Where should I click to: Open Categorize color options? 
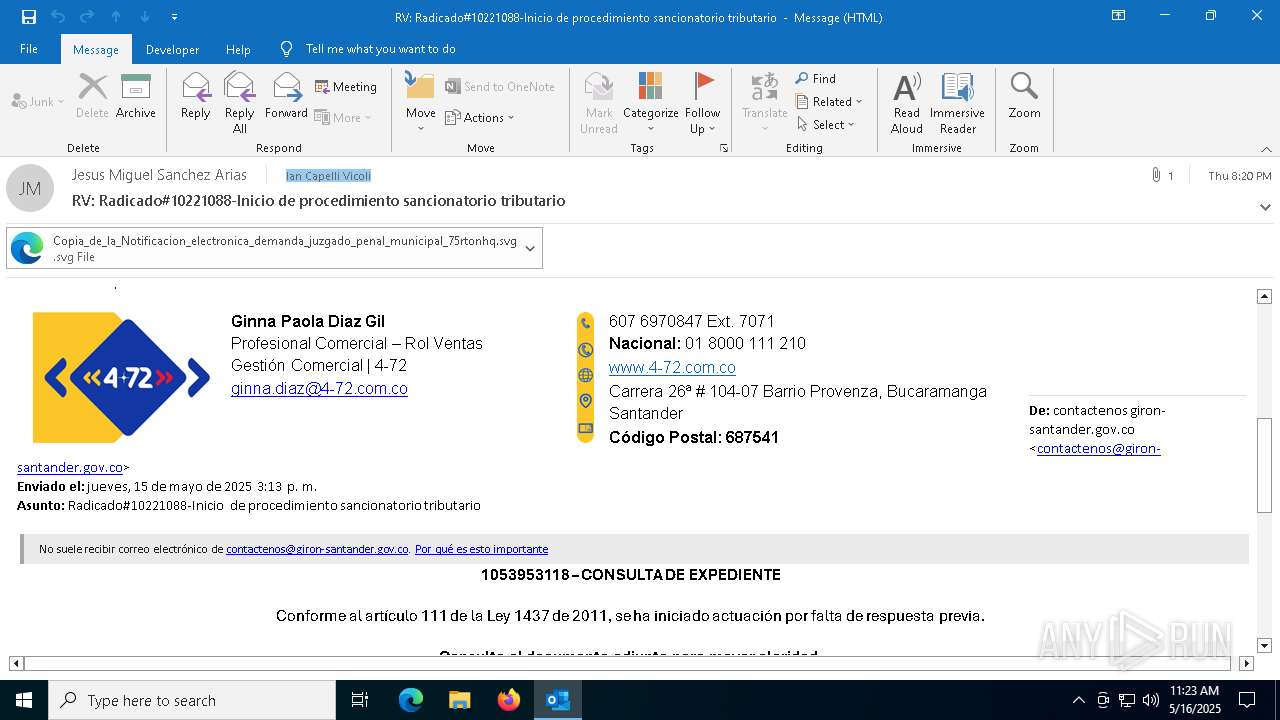click(x=651, y=103)
